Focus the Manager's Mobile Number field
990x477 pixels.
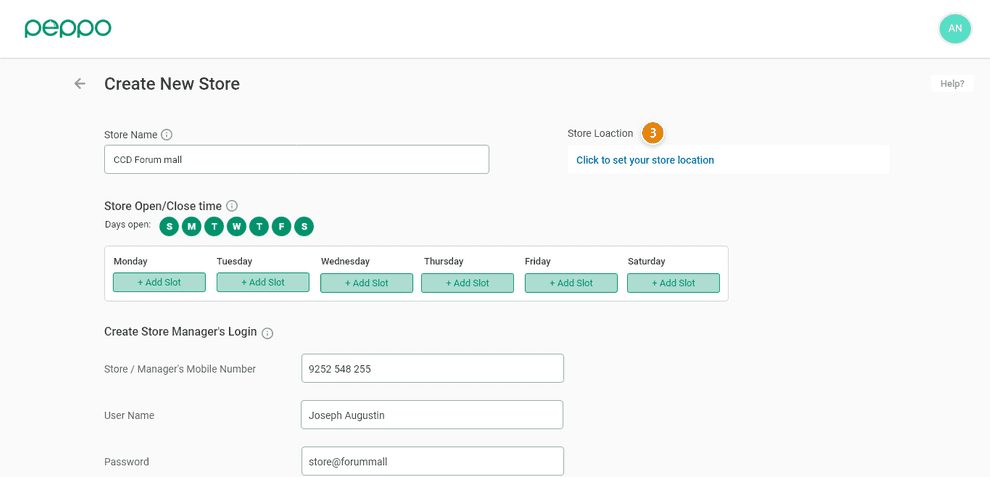[432, 368]
